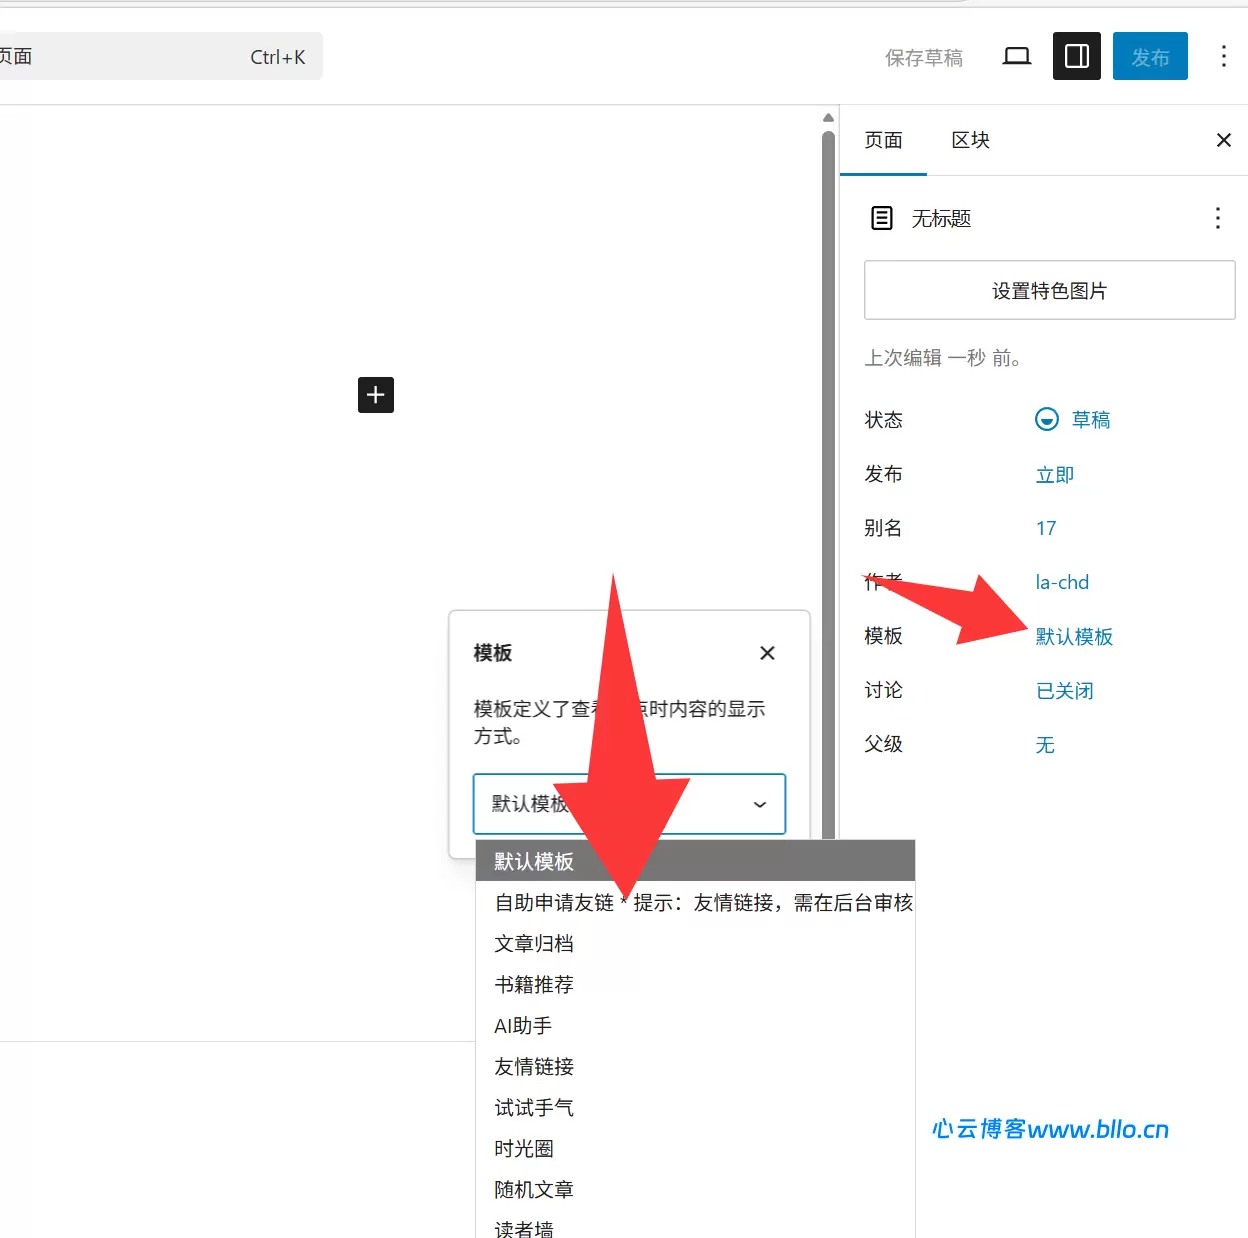Click the page document icon beside 无标题

[881, 218]
